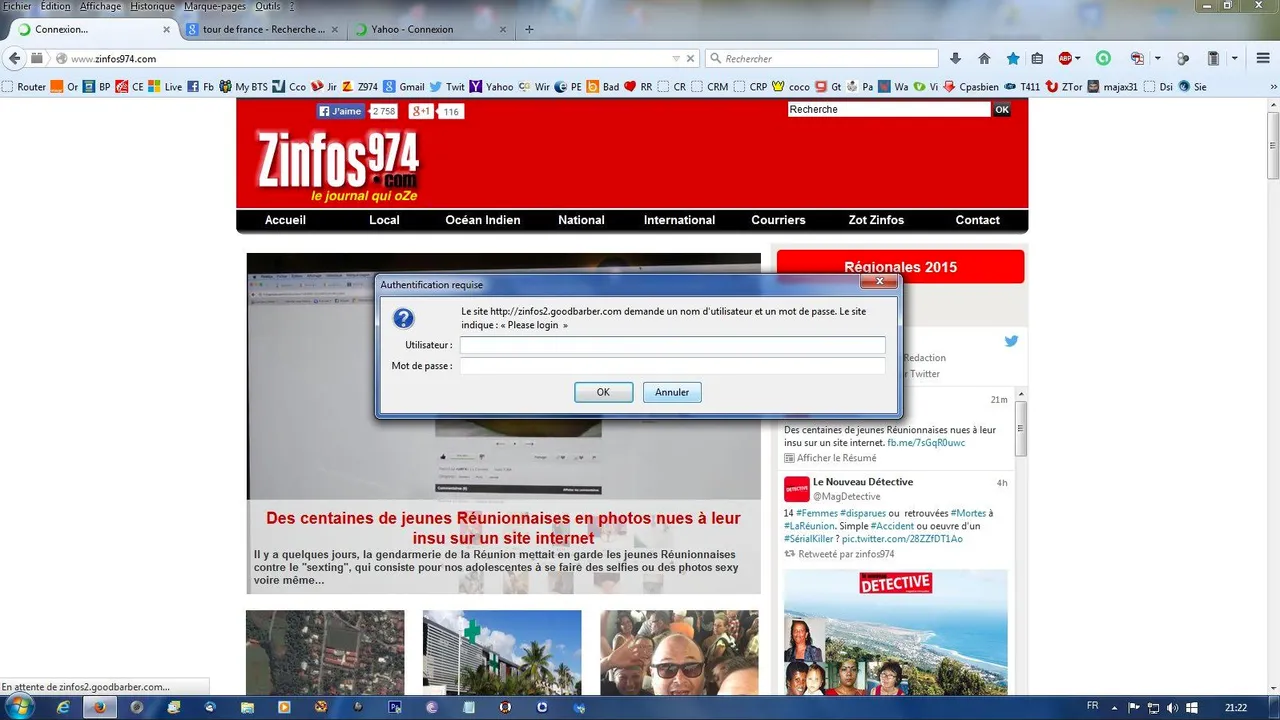Focus the Mot de passe field
Screen dimensions: 1280x720
672,366
